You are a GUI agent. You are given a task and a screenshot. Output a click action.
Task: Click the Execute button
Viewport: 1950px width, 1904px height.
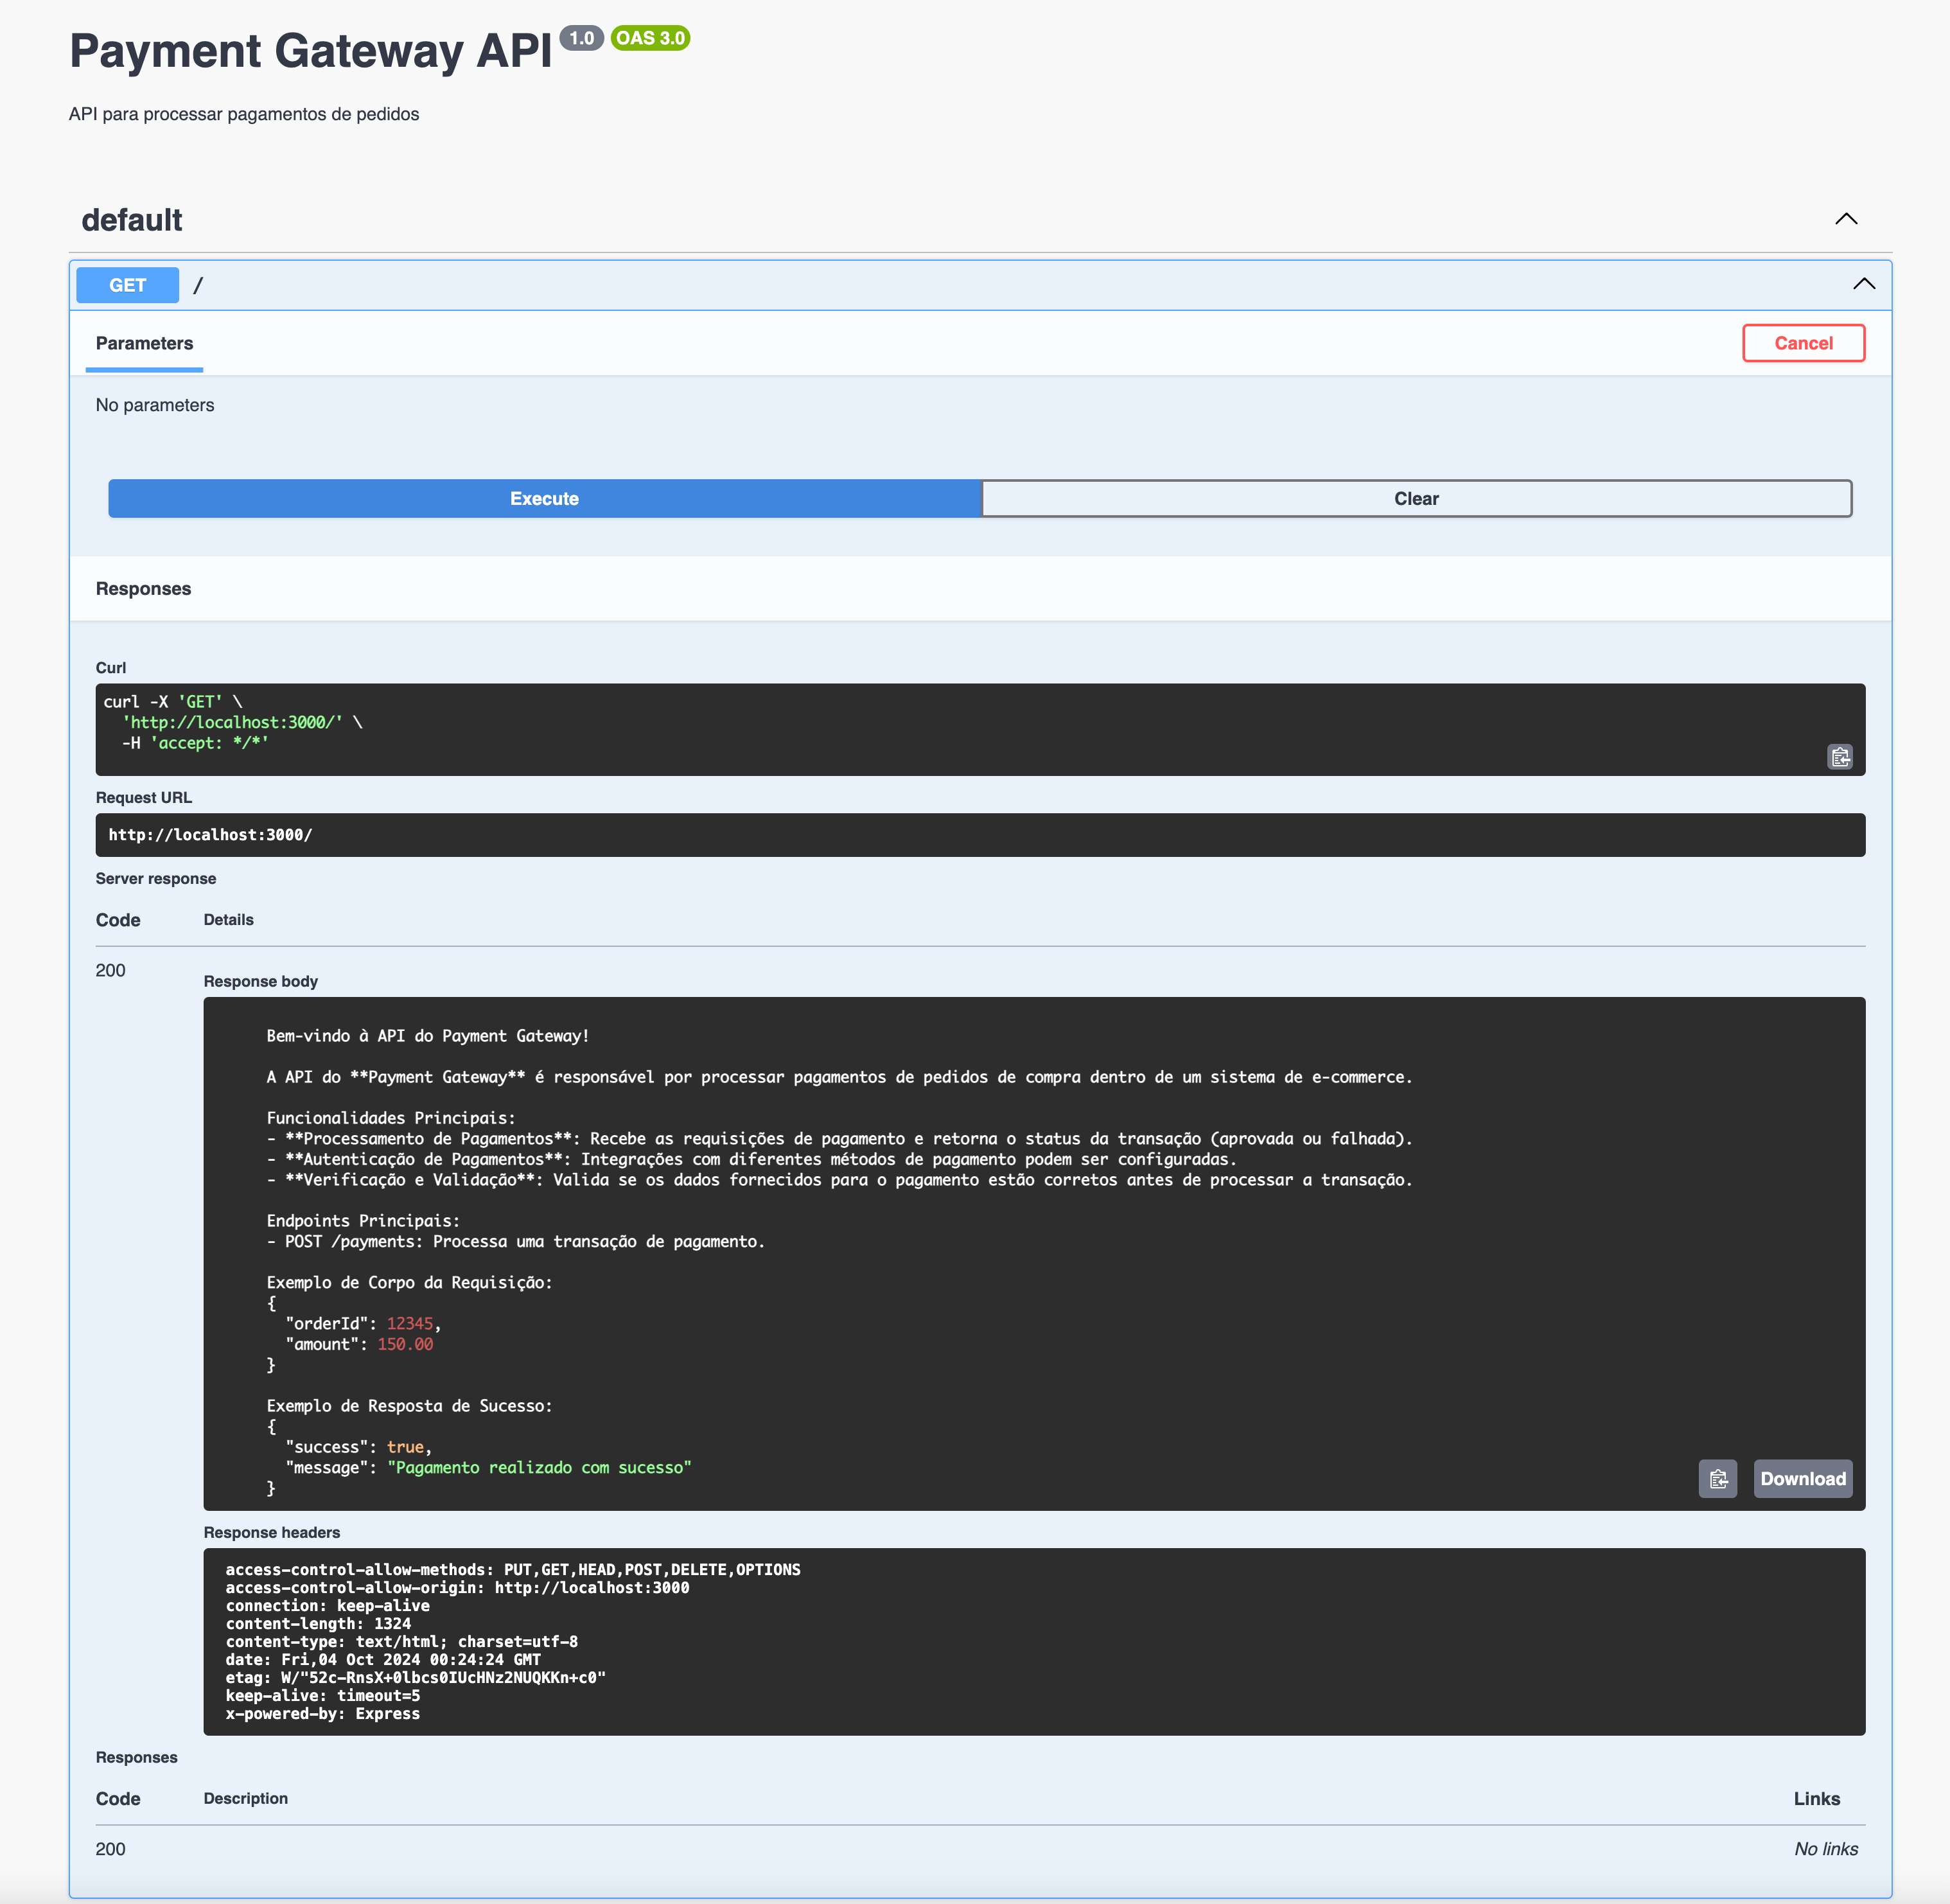545,498
